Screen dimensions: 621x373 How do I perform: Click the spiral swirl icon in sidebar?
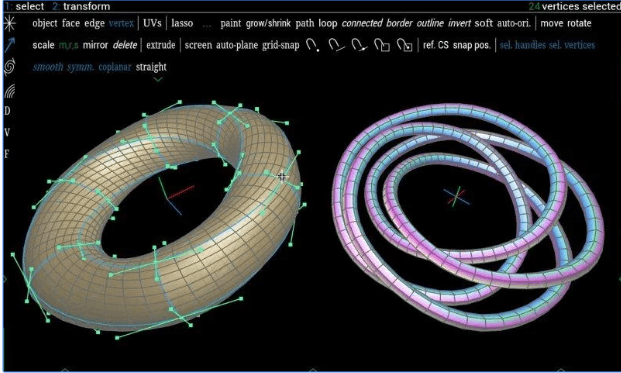10,67
